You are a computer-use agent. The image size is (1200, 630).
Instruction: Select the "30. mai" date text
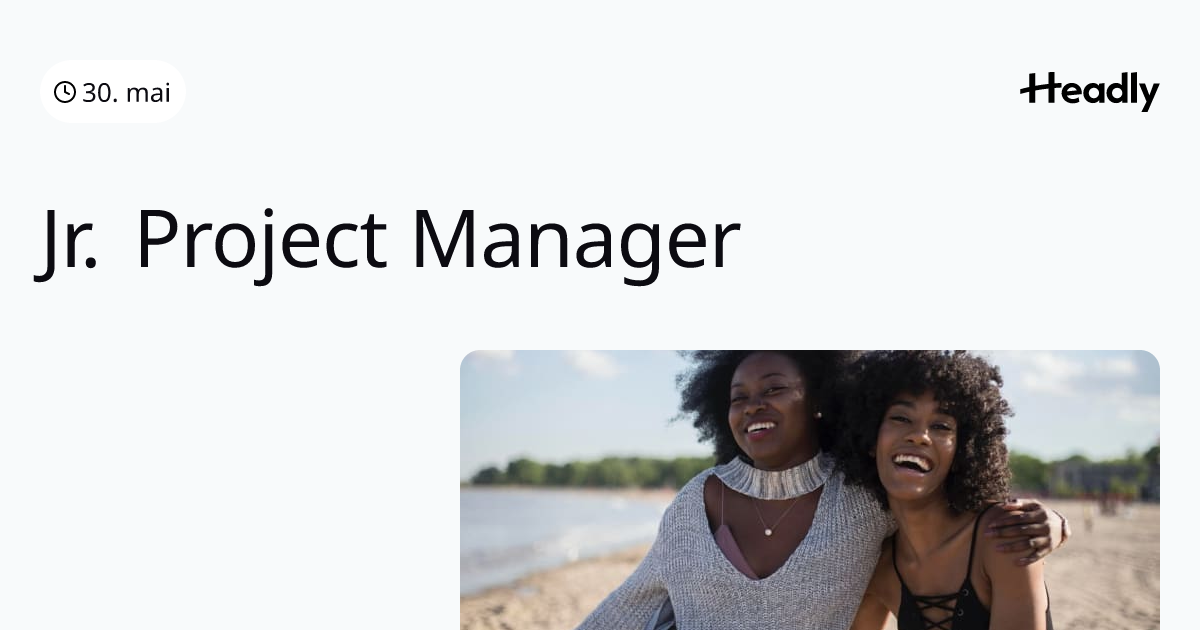126,93
